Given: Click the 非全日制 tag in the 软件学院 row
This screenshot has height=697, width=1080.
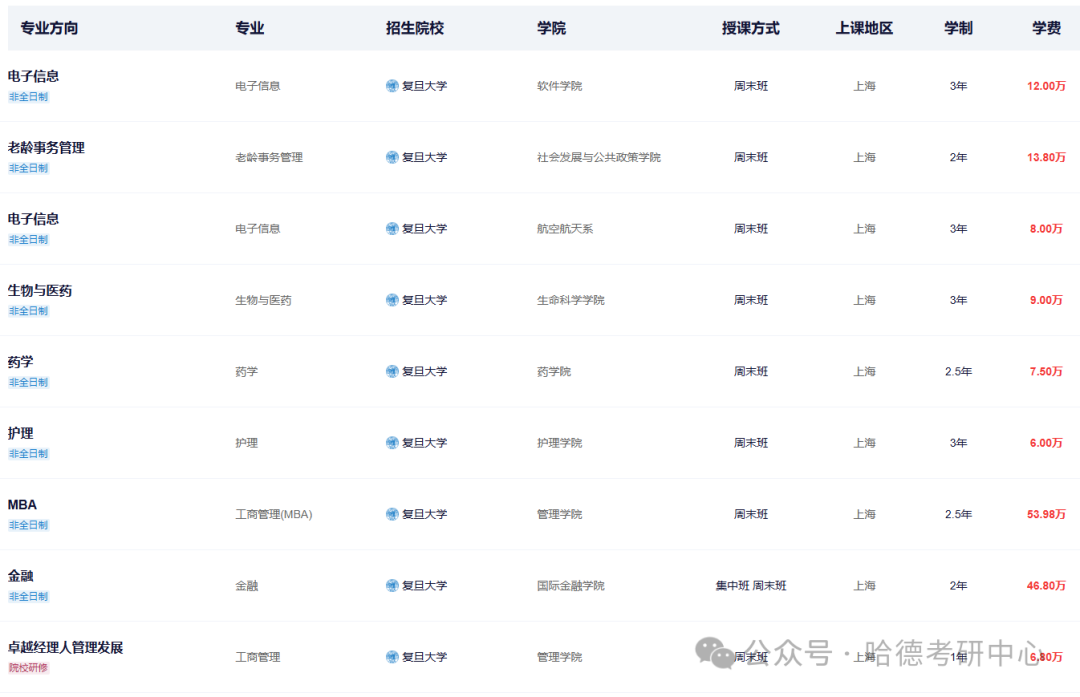Looking at the screenshot, I should pos(28,97).
